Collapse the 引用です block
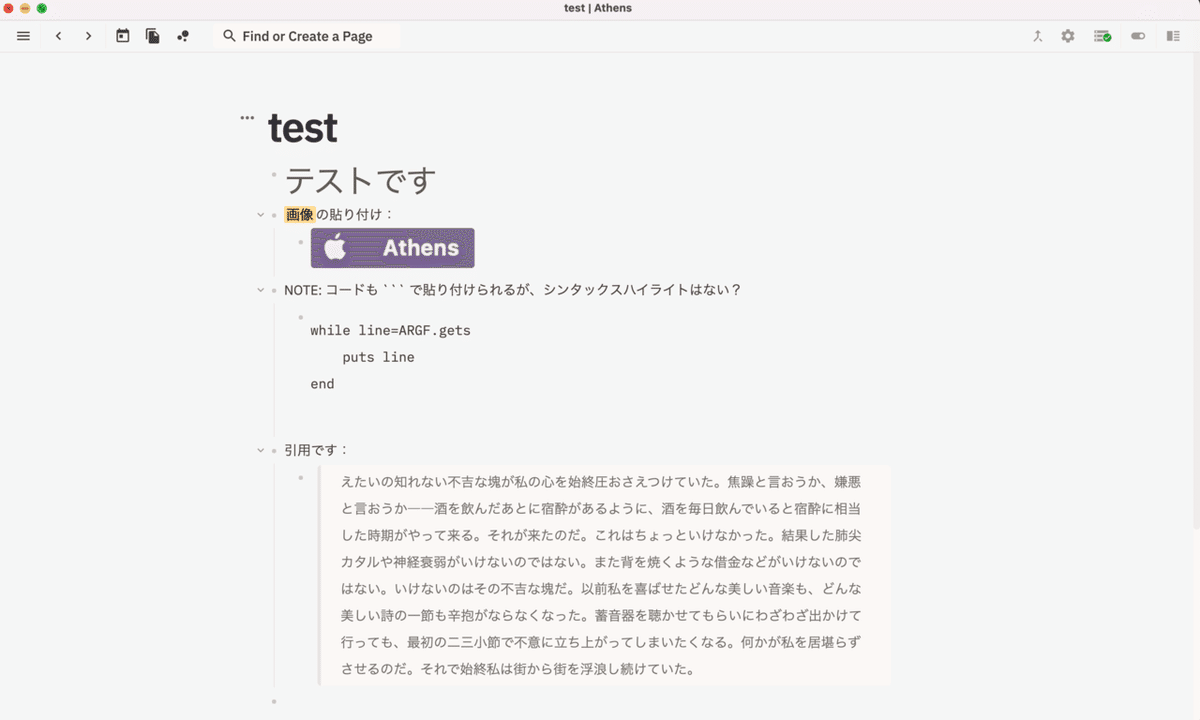1200x720 pixels. 260,449
